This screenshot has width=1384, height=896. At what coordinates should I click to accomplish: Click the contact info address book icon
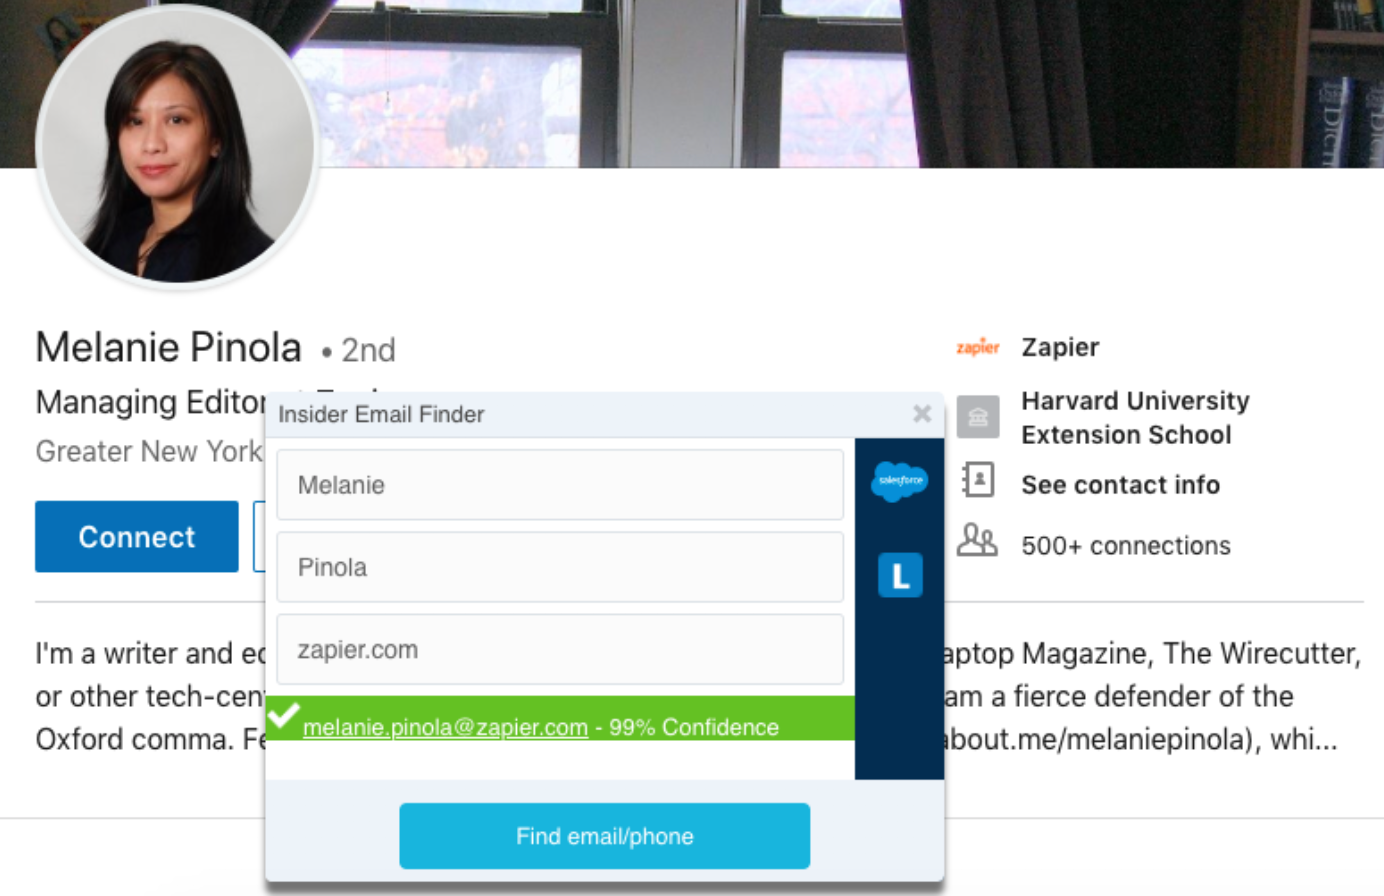[x=977, y=481]
